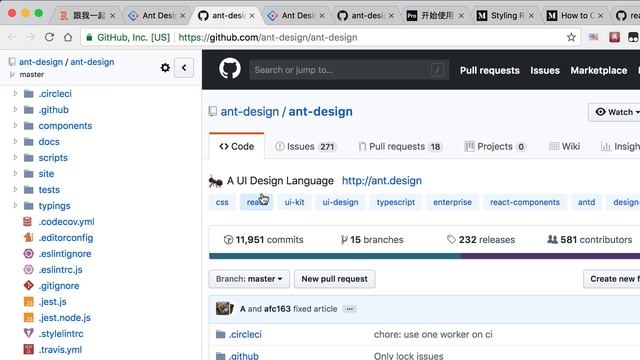Expand the .github folder in the sidebar
The width and height of the screenshot is (640, 360).
[x=16, y=109]
